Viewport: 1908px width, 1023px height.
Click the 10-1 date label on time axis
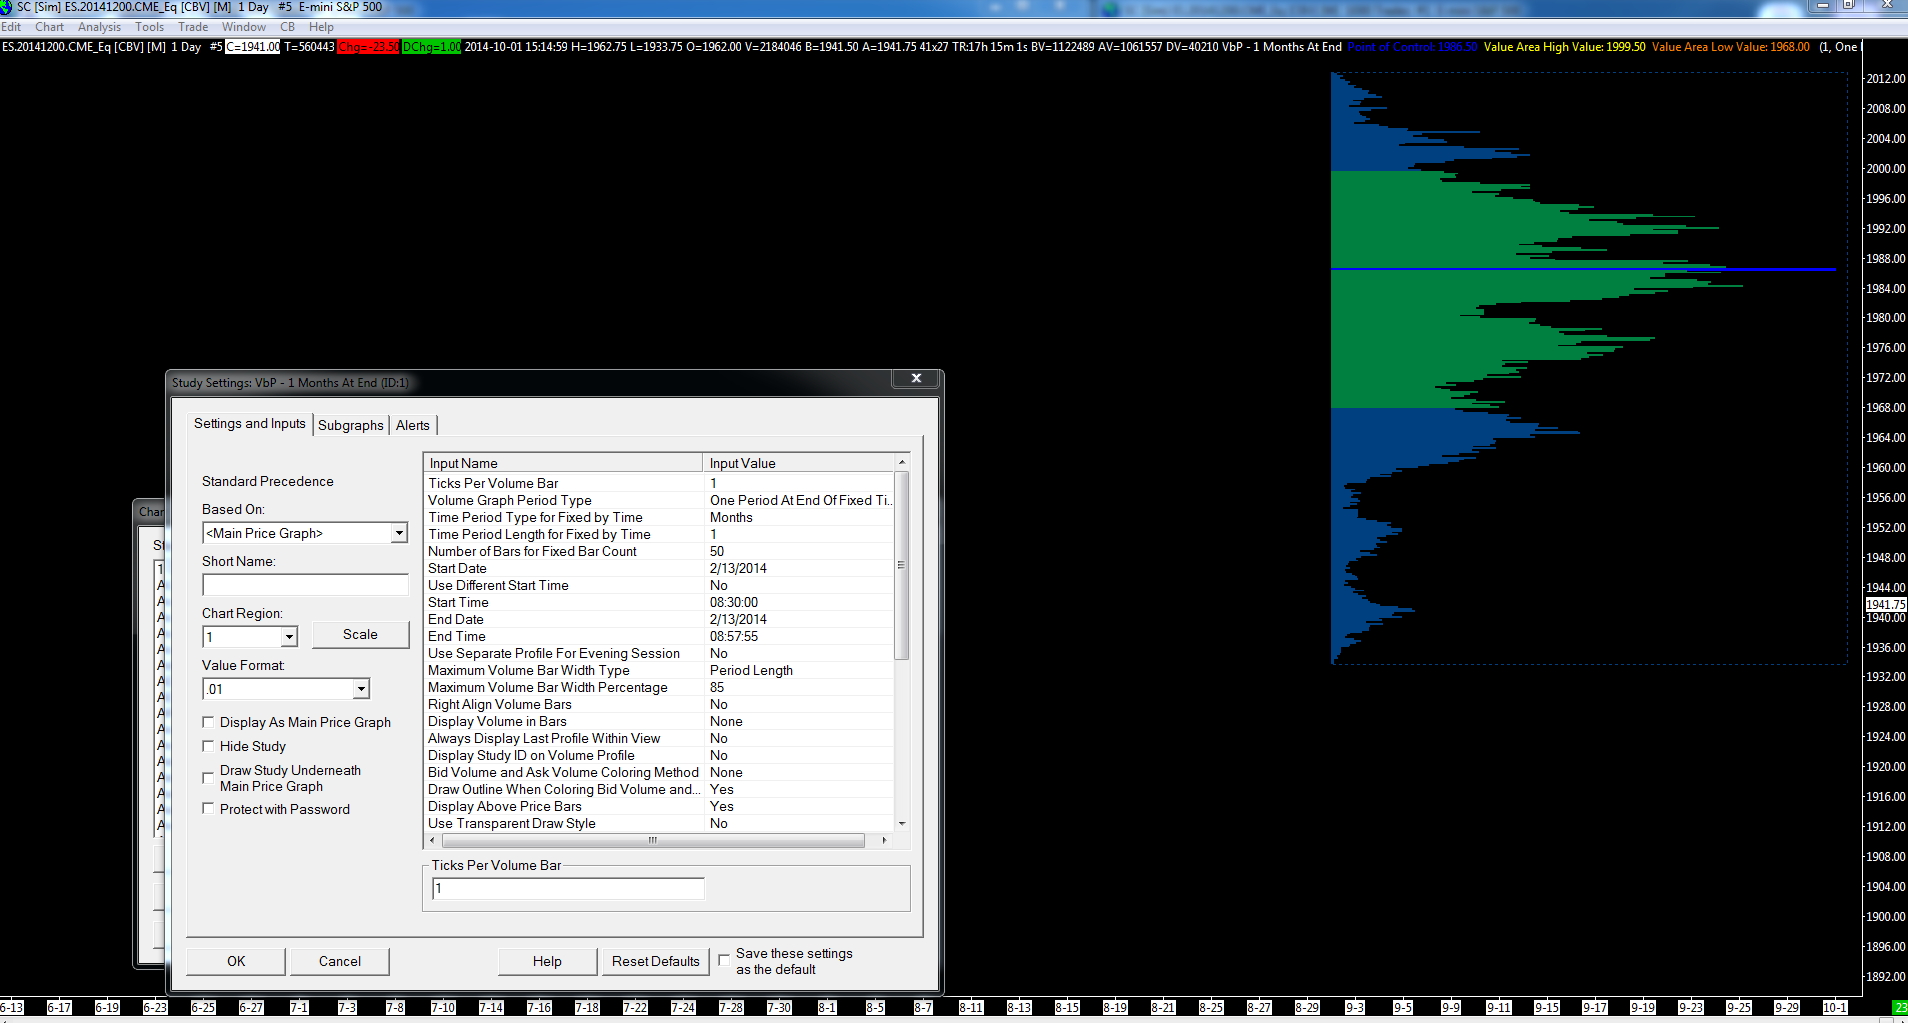tap(1835, 1007)
